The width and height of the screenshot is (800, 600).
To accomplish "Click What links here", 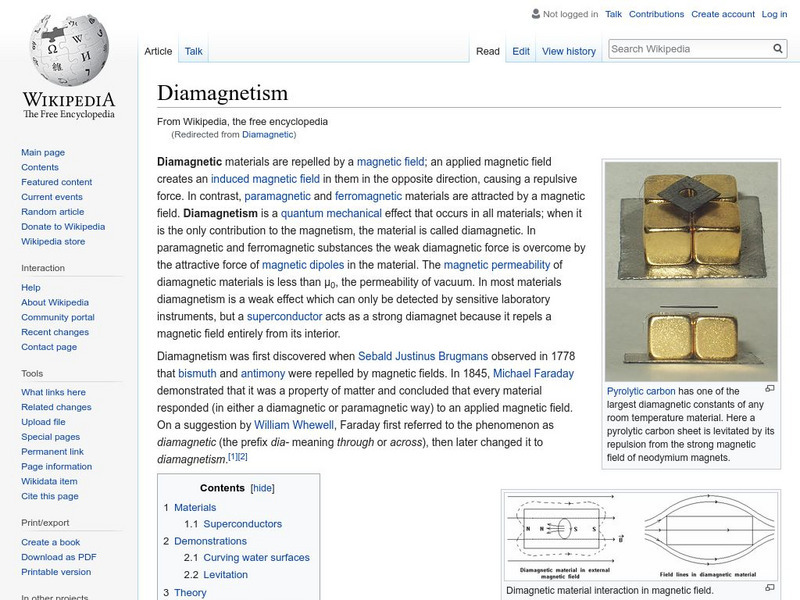I will point(54,392).
